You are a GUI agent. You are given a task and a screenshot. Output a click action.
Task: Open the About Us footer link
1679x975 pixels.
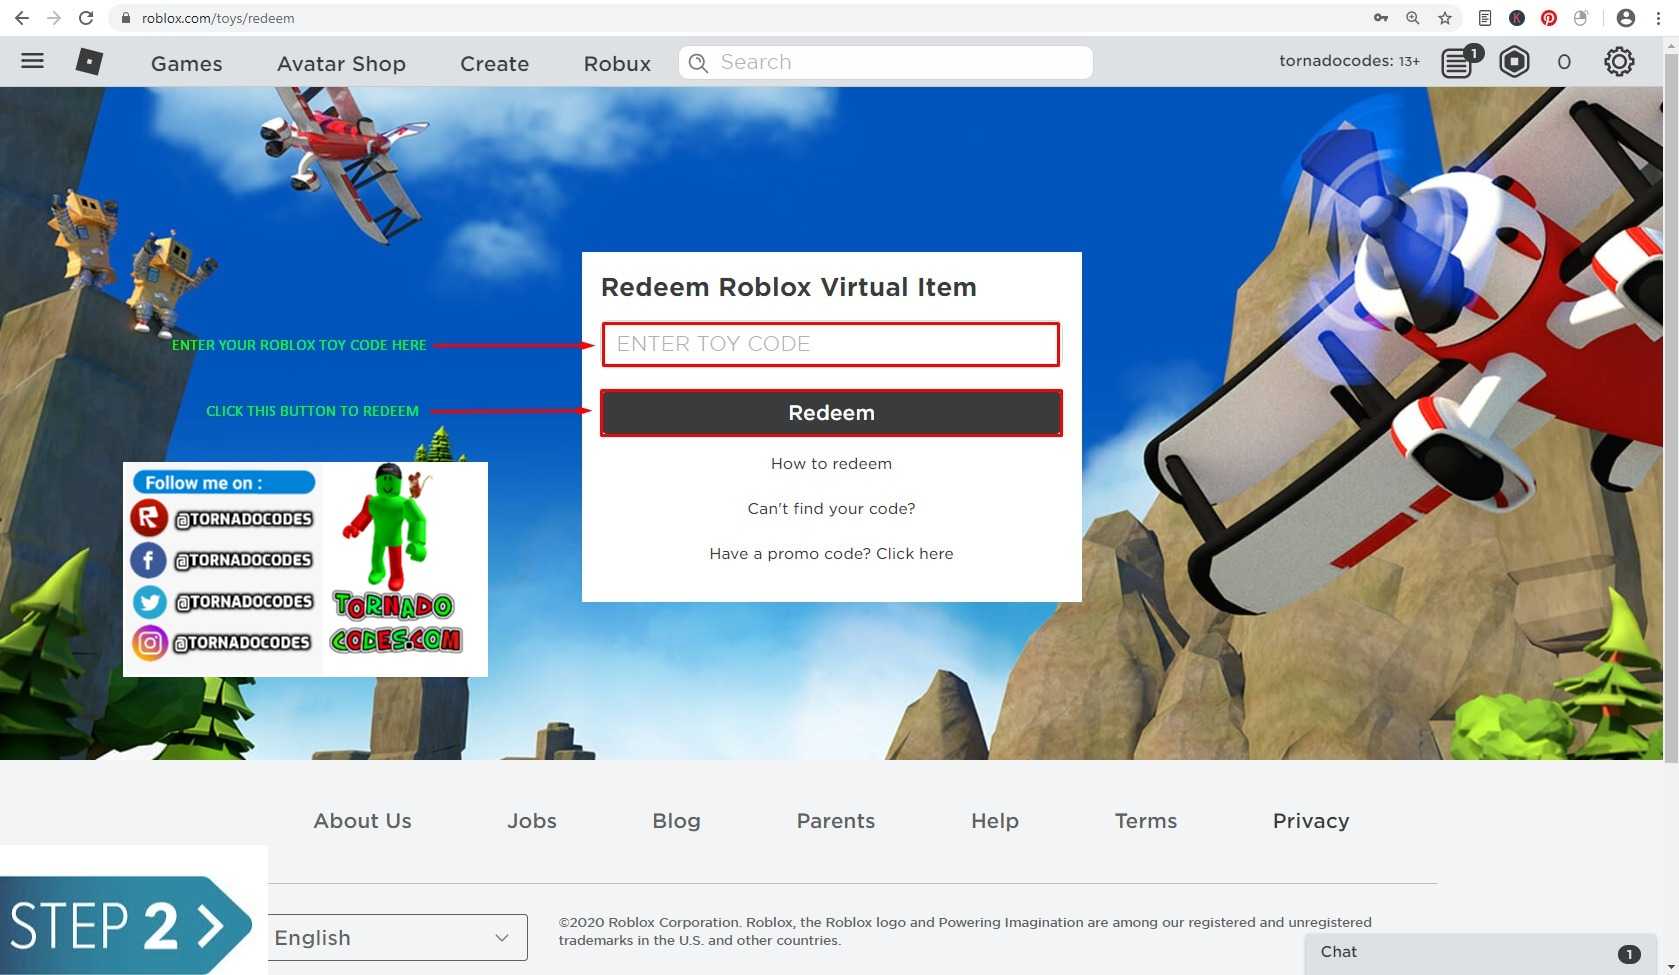pyautogui.click(x=362, y=821)
